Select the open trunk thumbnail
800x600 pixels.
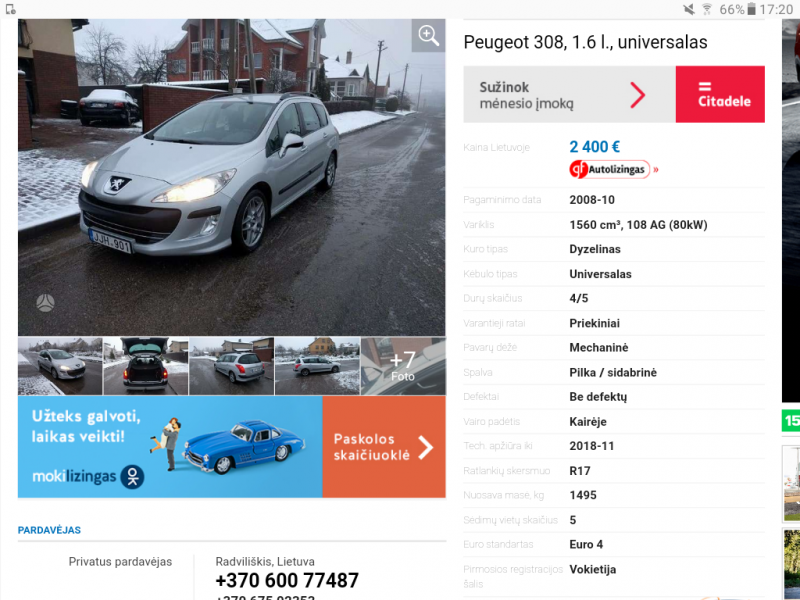coord(145,366)
